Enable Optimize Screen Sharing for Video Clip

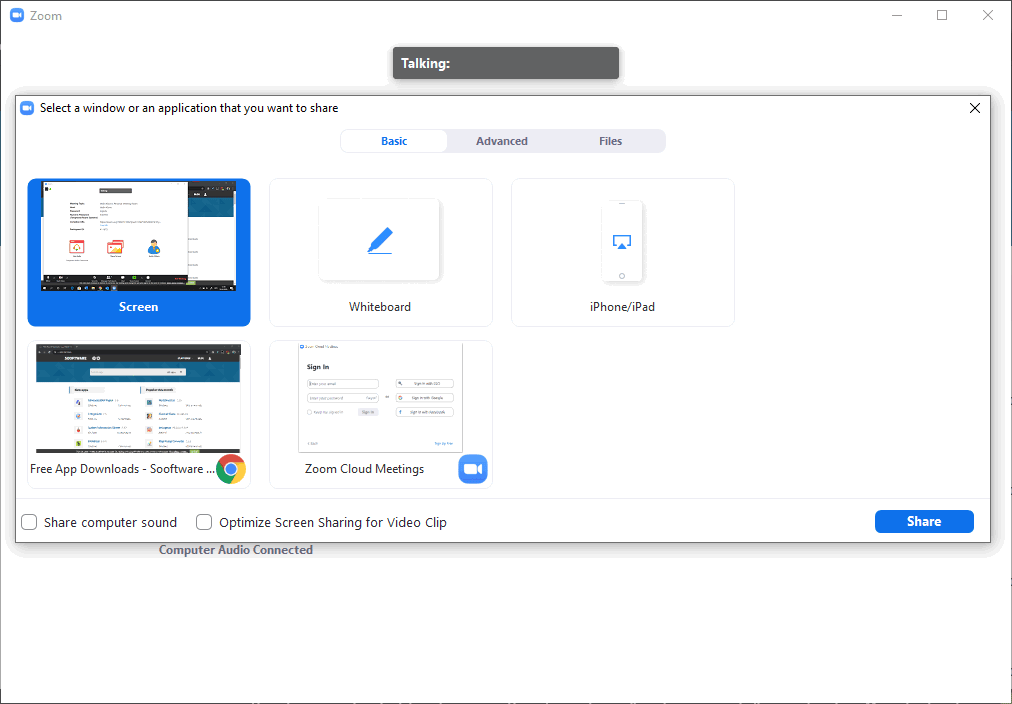(204, 522)
